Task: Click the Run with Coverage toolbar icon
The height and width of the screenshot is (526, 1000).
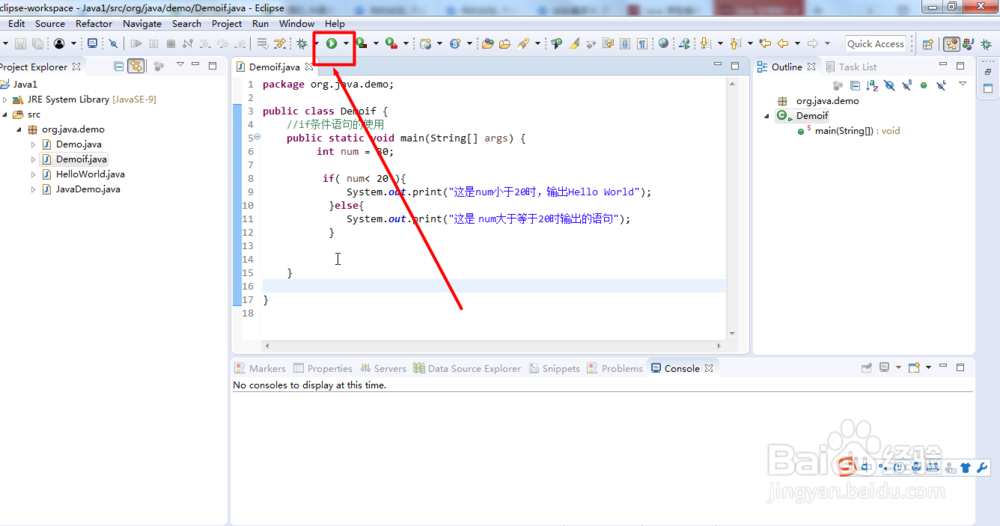Action: pyautogui.click(x=362, y=43)
